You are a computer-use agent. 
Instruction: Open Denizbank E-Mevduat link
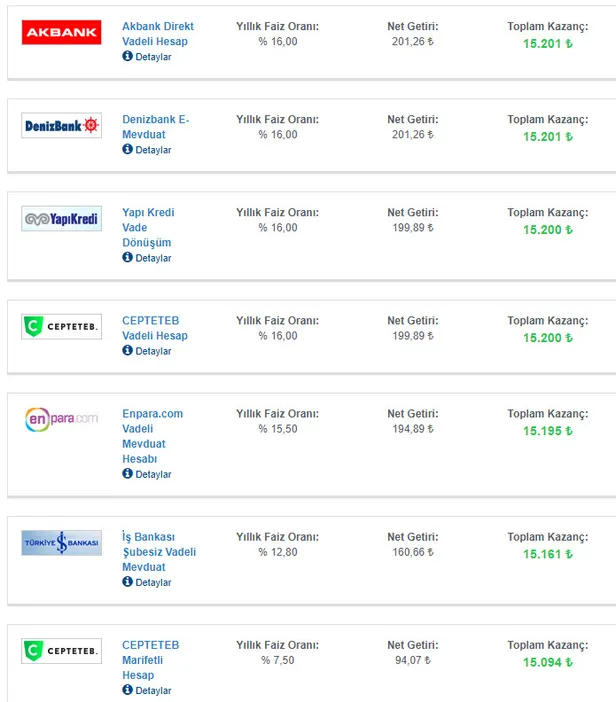(155, 126)
